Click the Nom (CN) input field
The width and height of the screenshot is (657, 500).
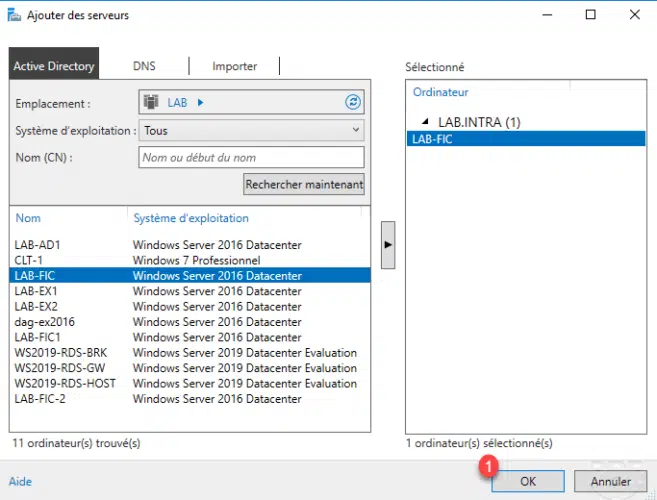(251, 157)
